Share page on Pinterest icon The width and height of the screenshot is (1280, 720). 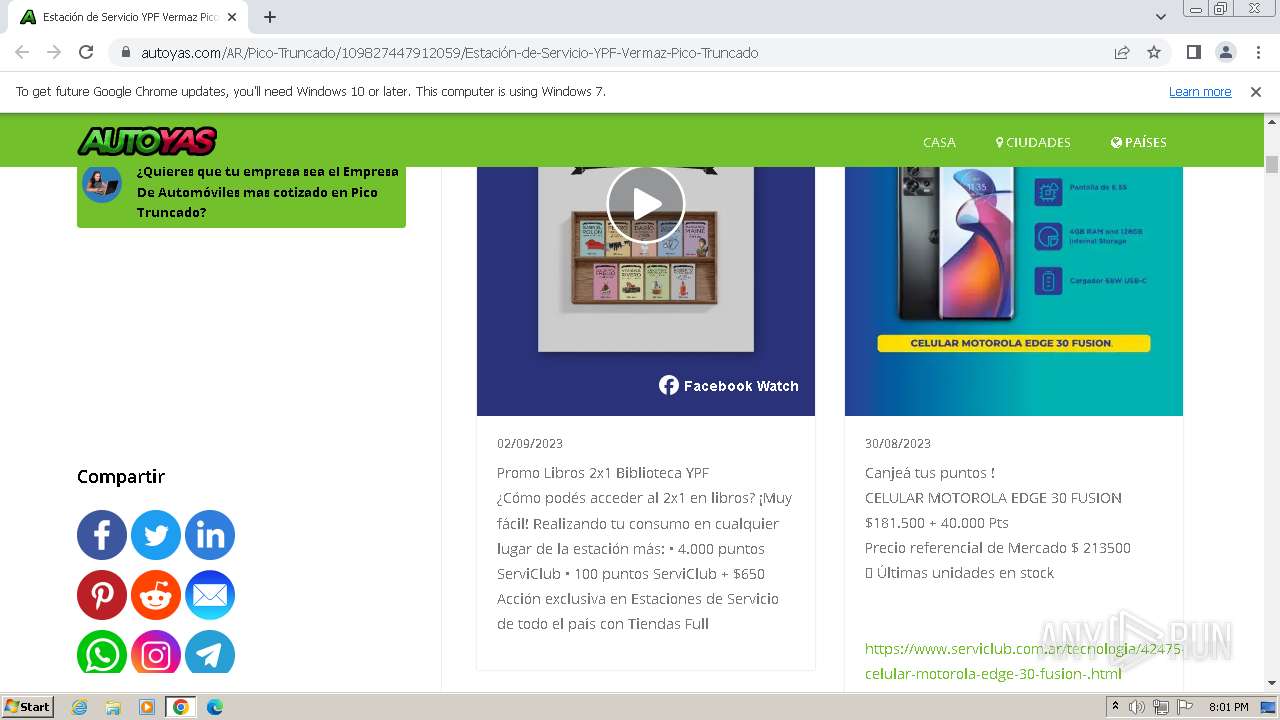102,595
